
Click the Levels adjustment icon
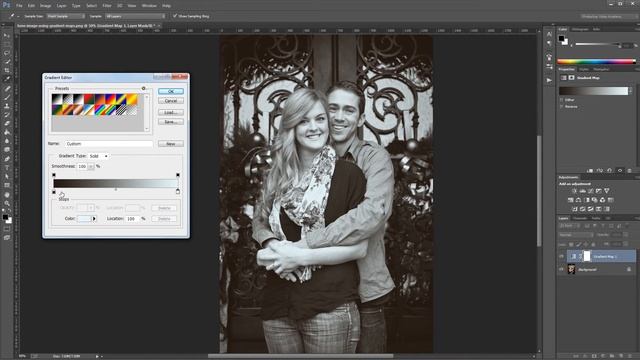click(582, 191)
